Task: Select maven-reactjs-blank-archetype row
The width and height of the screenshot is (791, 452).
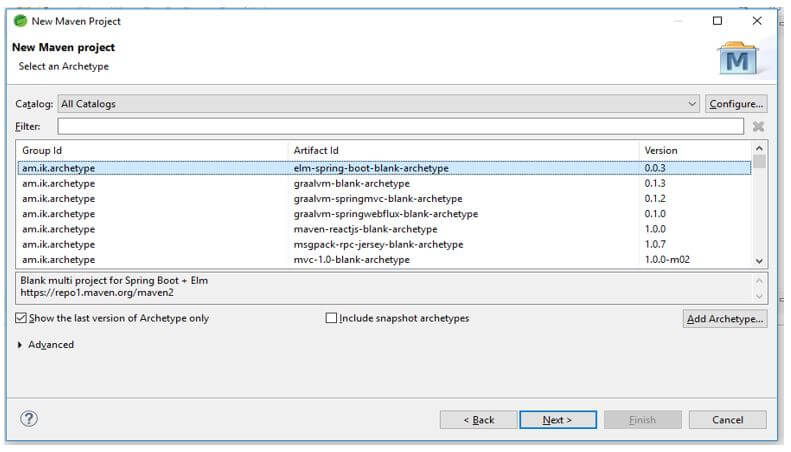Action: (384, 229)
